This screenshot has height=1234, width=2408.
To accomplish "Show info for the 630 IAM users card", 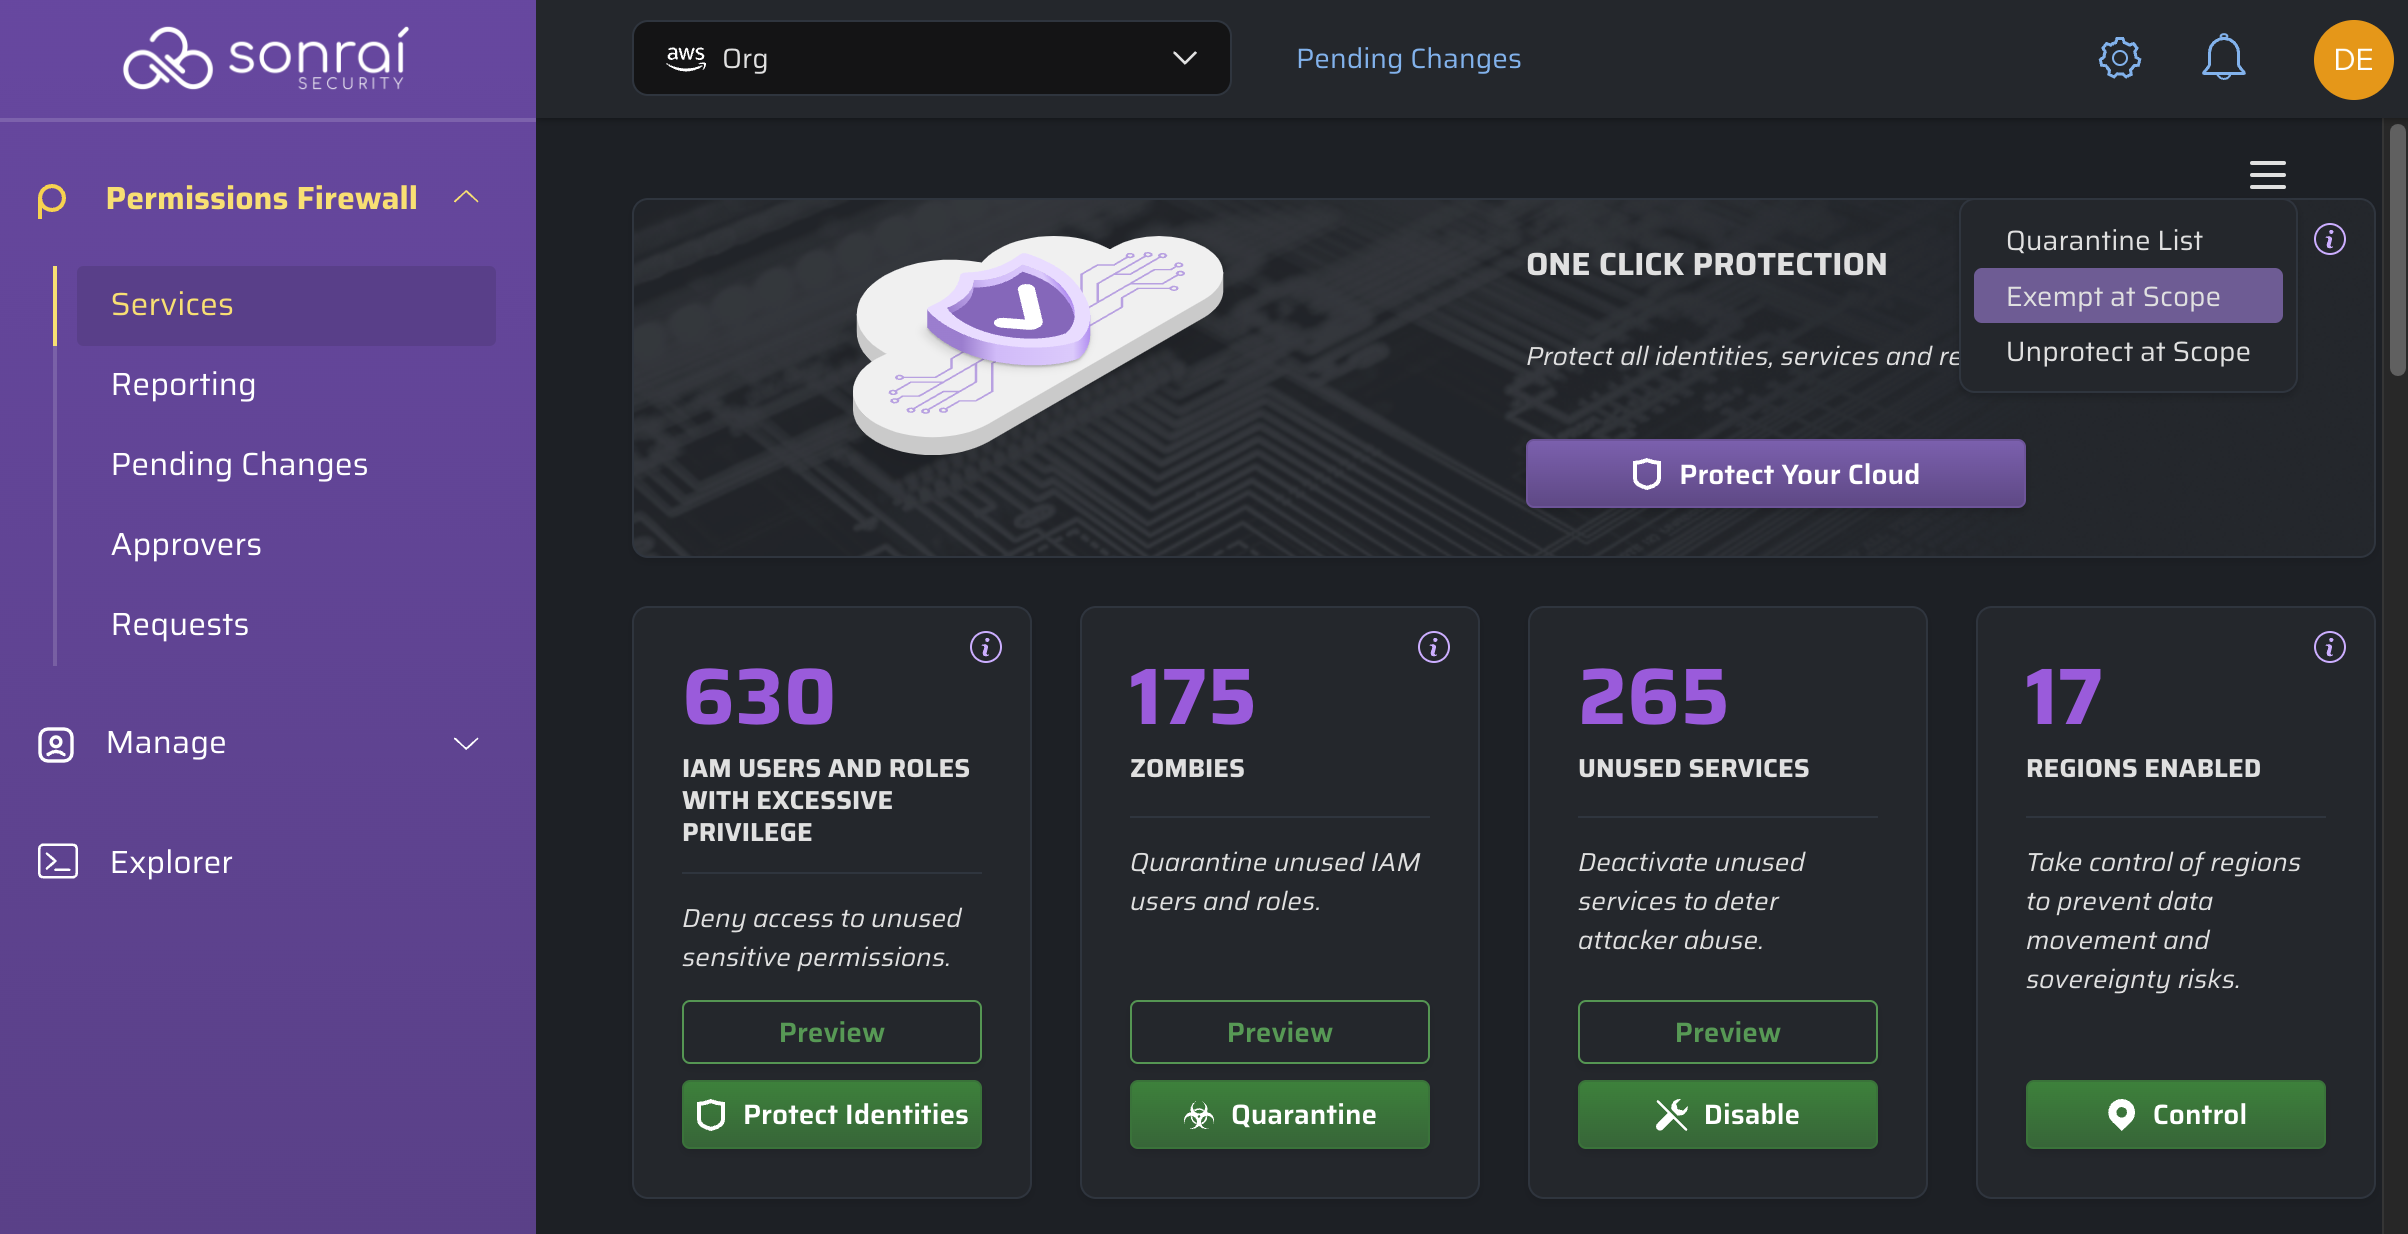I will tap(985, 647).
